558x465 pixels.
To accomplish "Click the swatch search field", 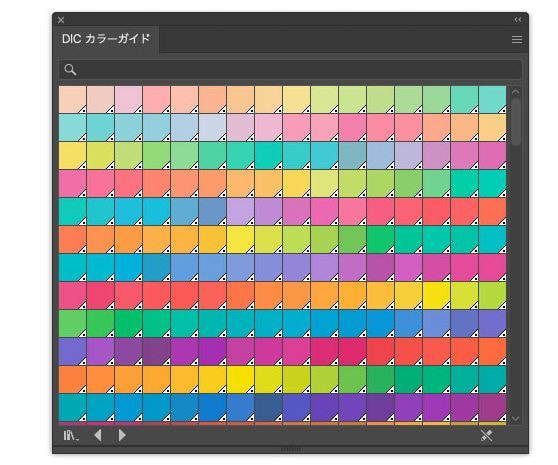I will 290,70.
